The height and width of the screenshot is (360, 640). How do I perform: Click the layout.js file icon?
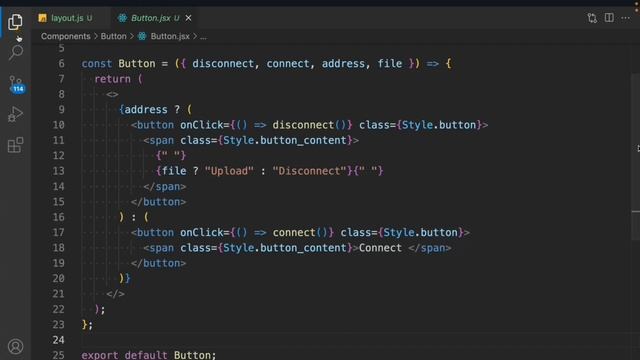point(42,18)
